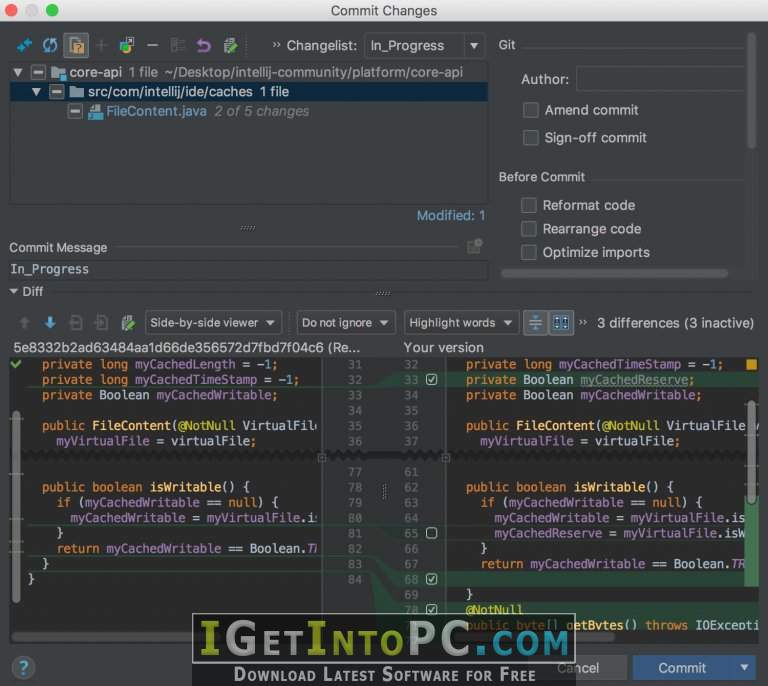Click the green checkmark in left diff gutter

(x=16, y=364)
